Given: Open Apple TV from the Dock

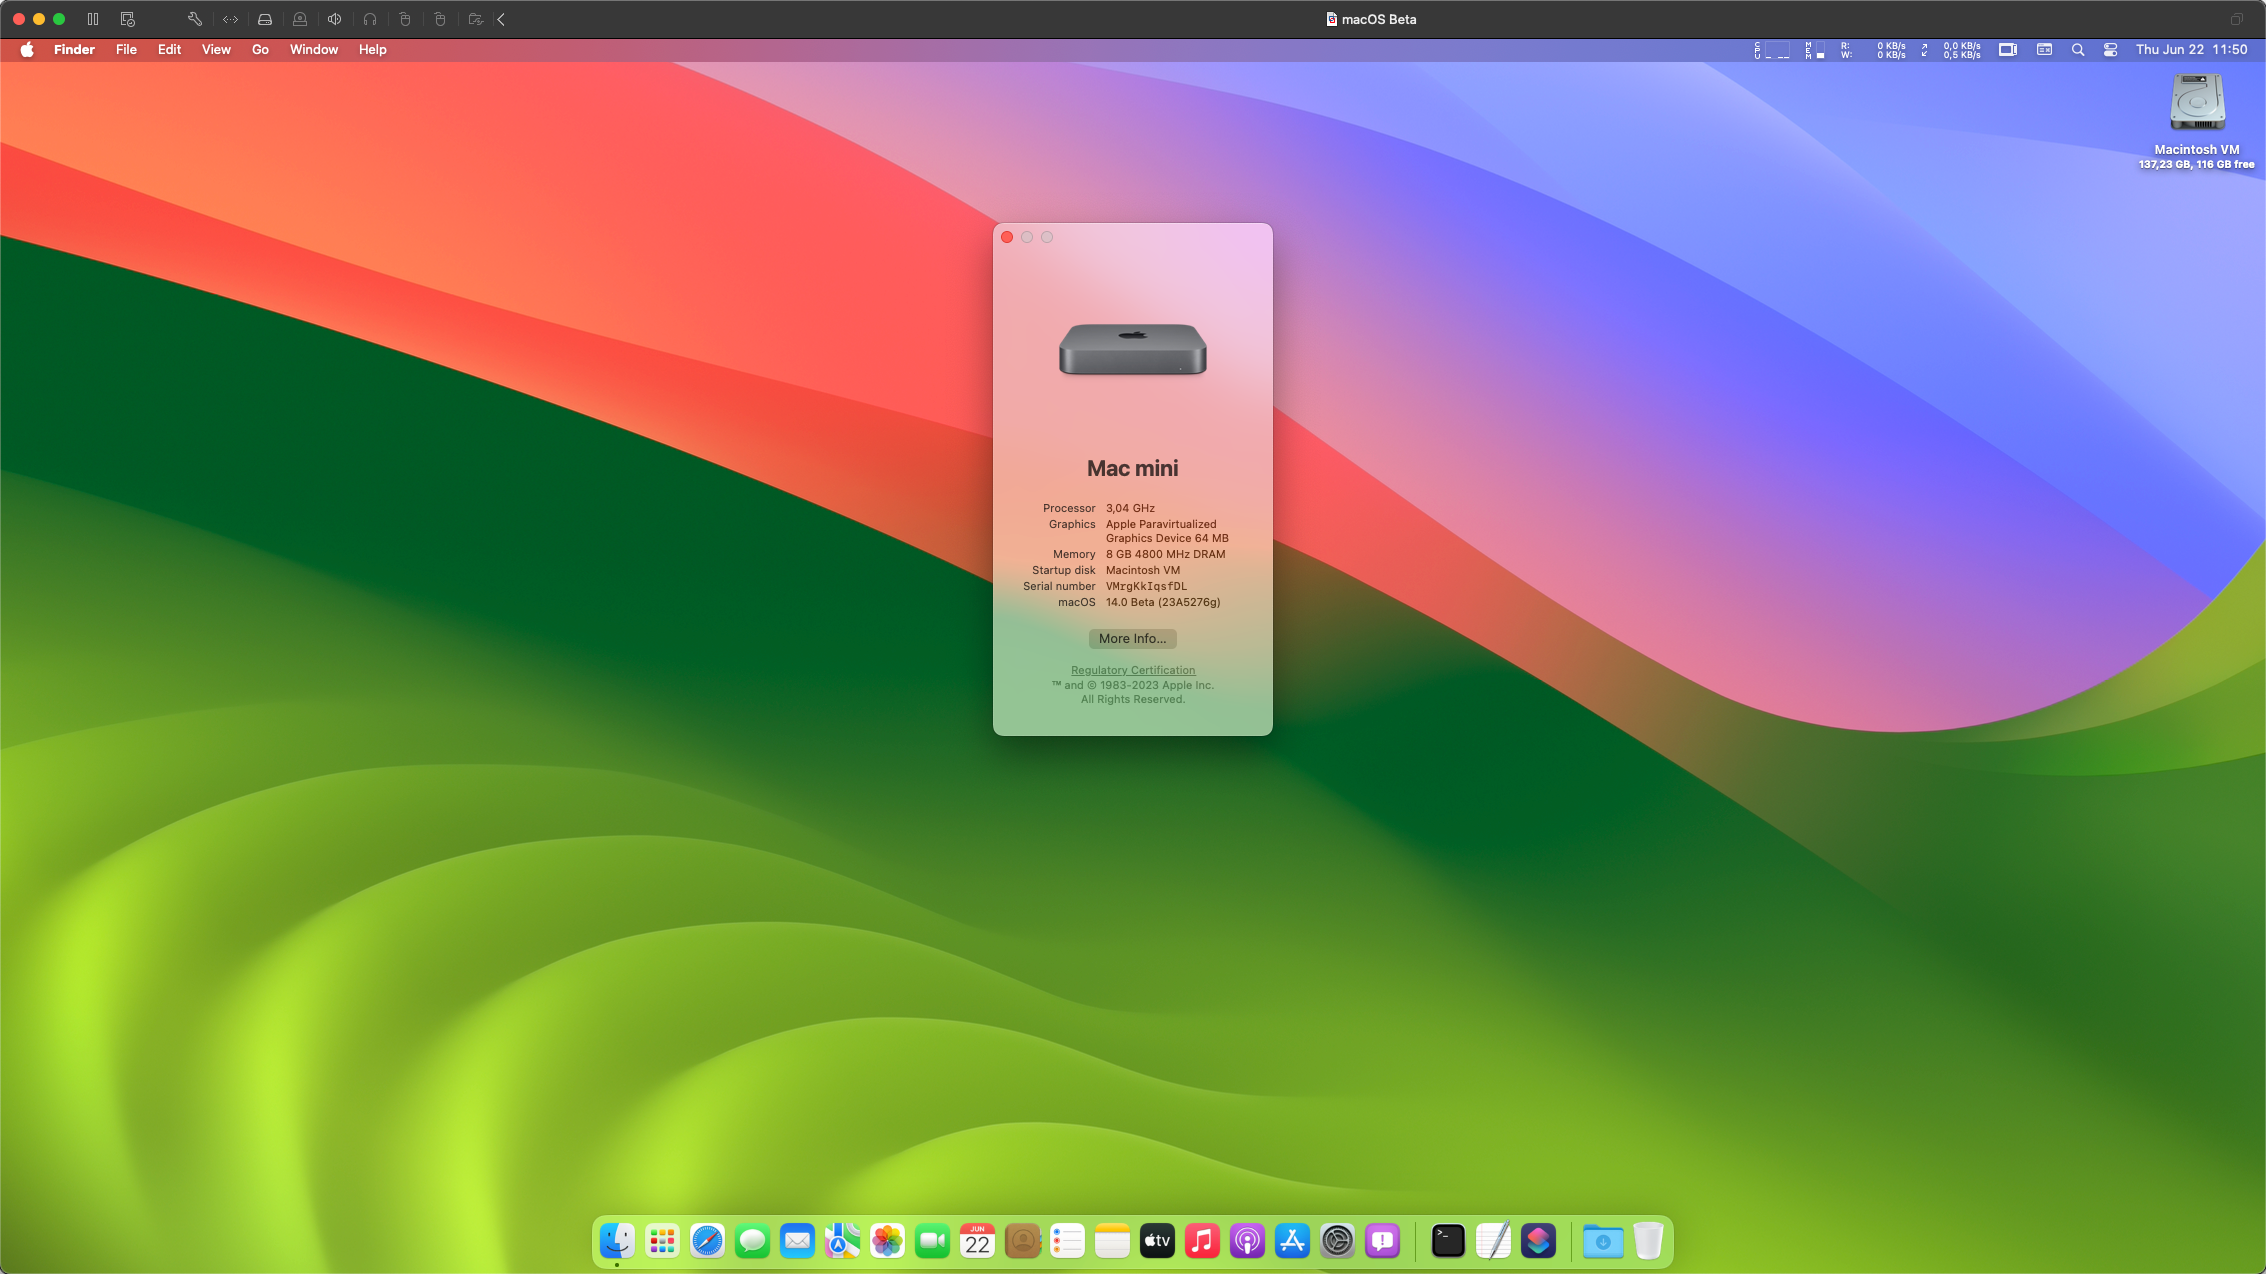Looking at the screenshot, I should [x=1157, y=1242].
